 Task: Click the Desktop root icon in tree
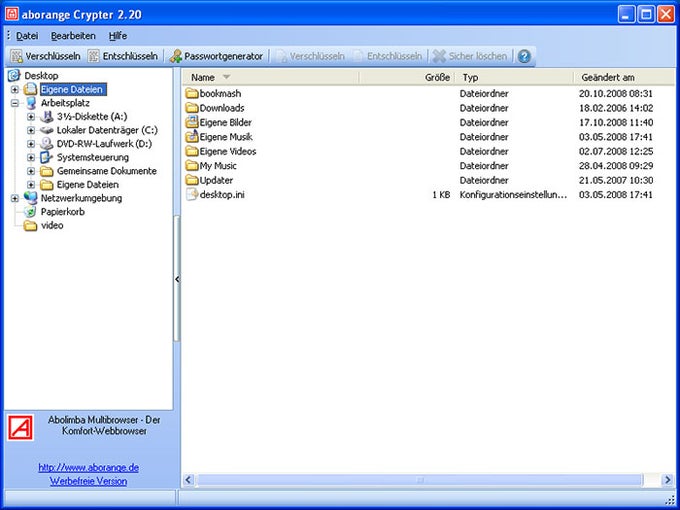point(14,75)
